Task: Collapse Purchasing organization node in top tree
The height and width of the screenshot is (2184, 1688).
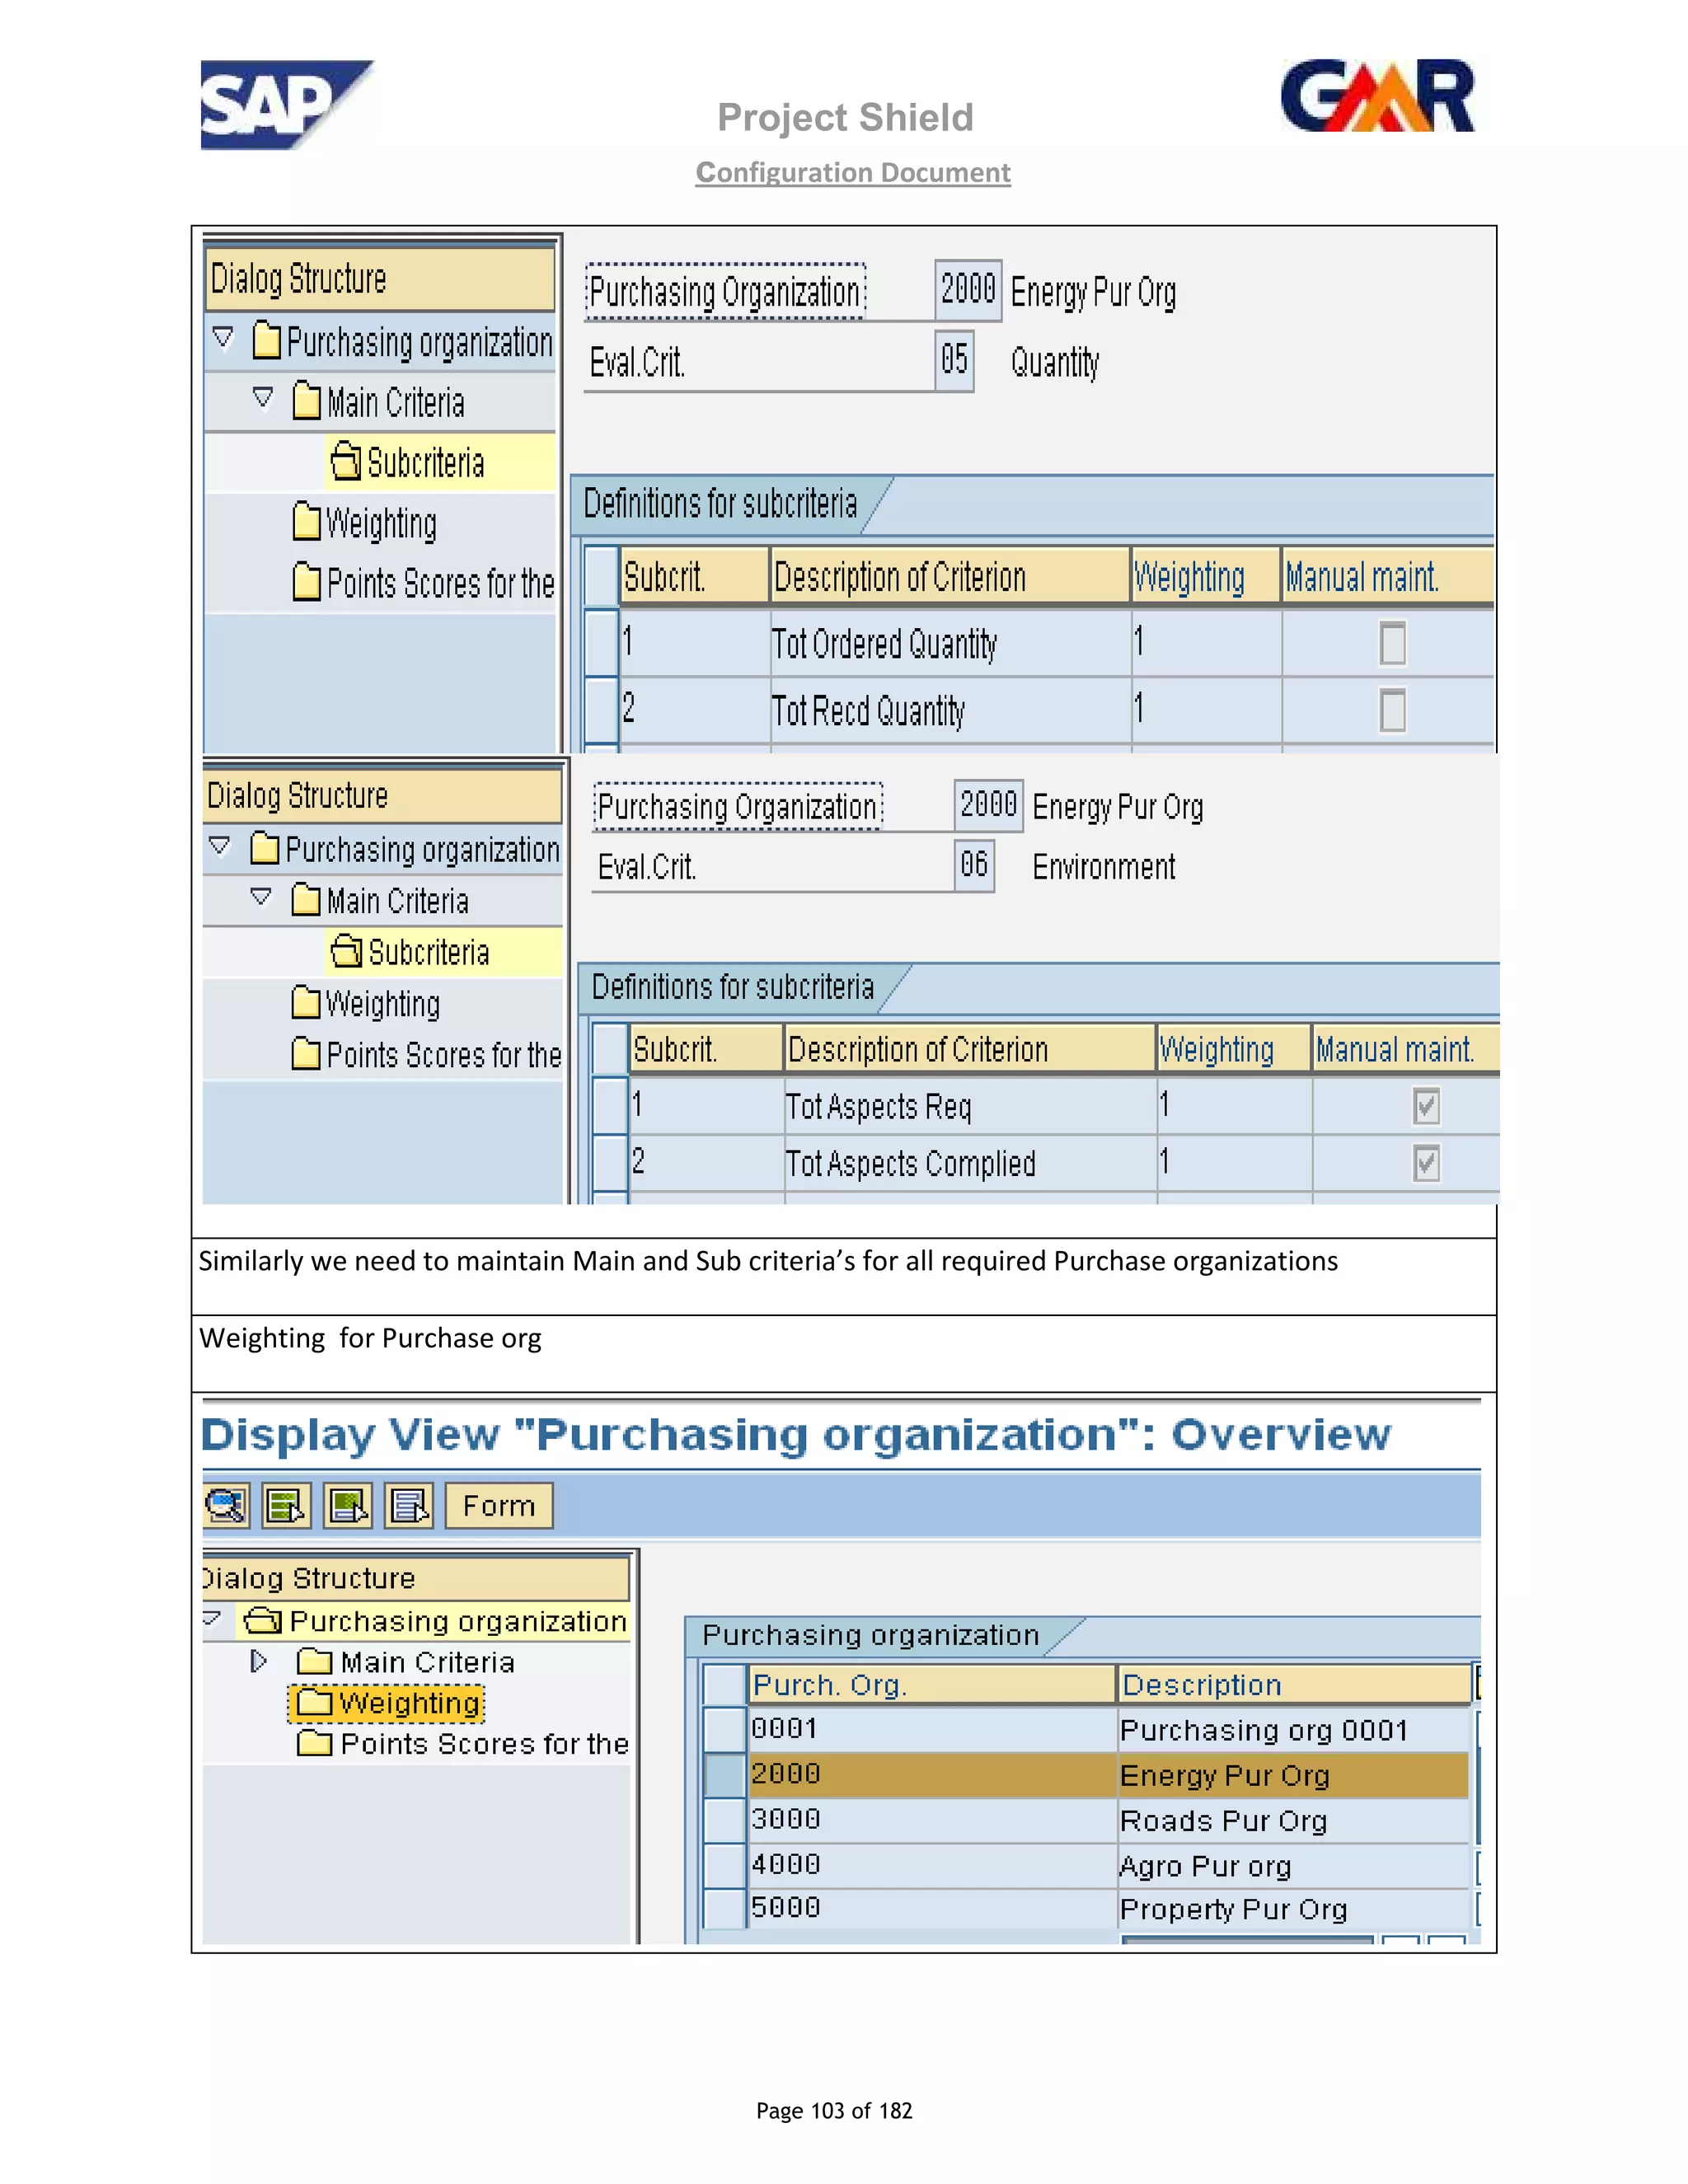Action: [224, 338]
